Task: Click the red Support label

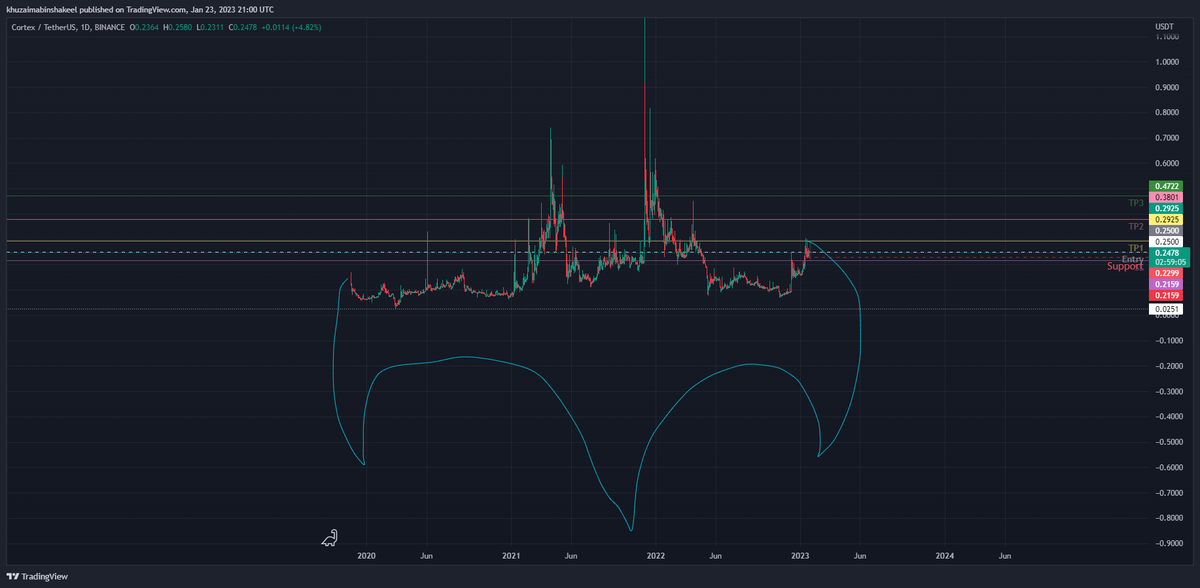Action: click(x=1125, y=266)
